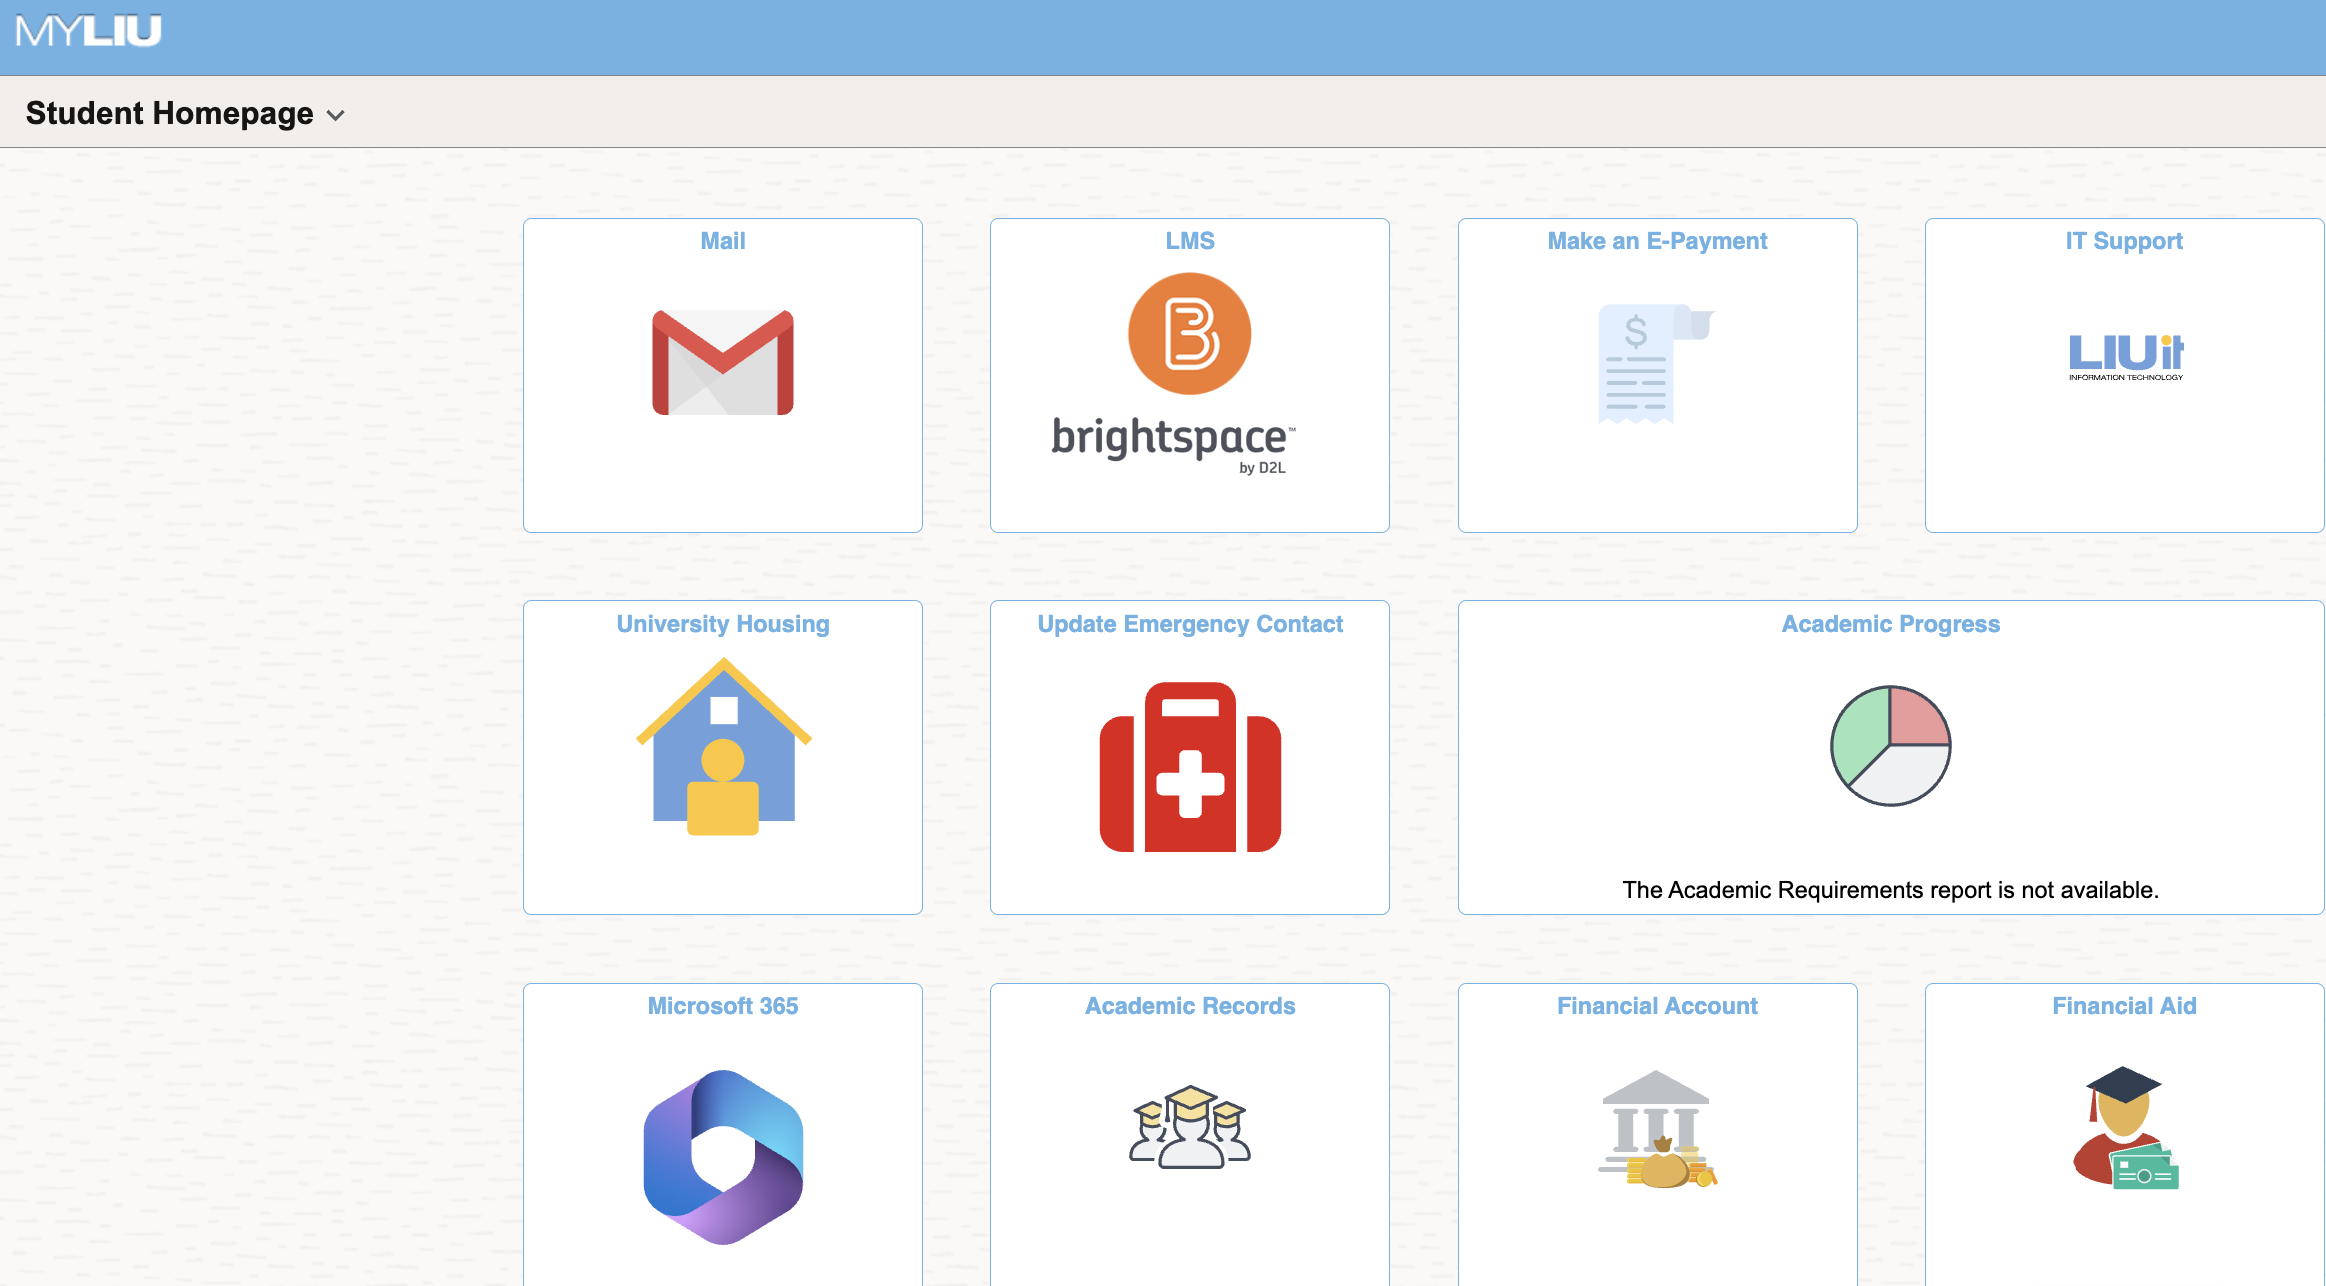Click the Academic Requirements not available message
Screen dimensions: 2326x1286
[1890, 890]
